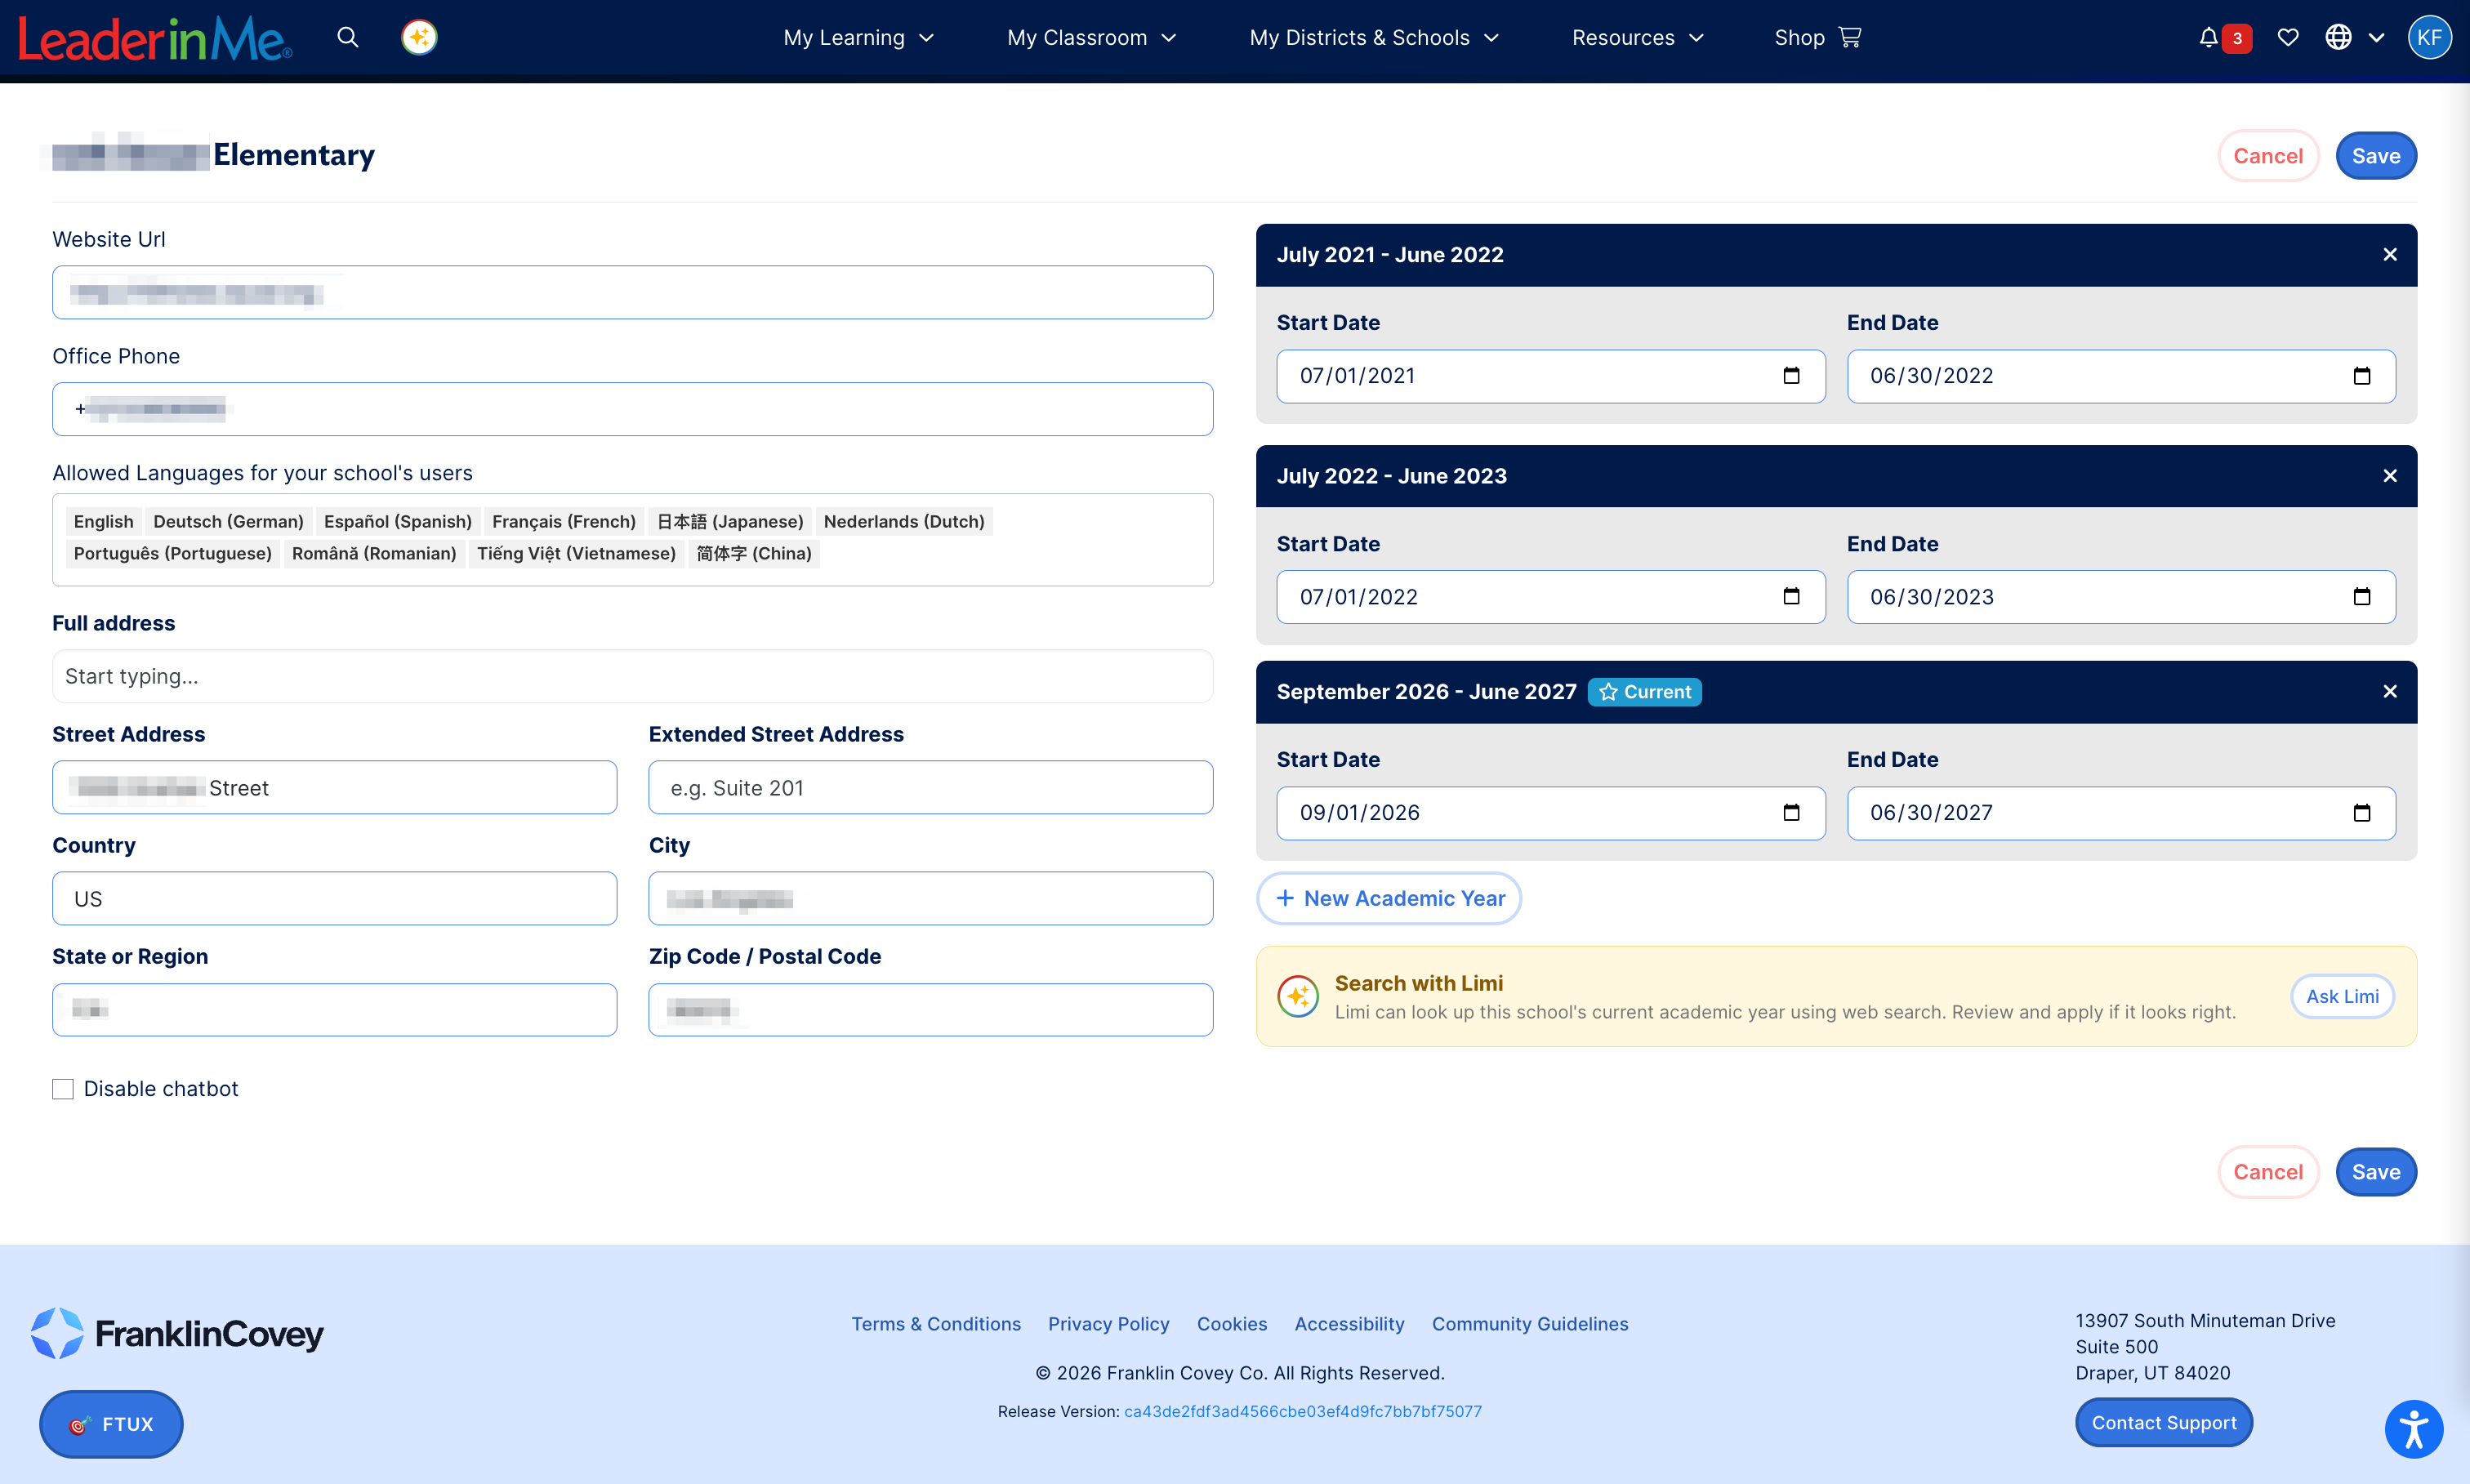The image size is (2470, 1484).
Task: Open calendar picker for 06/30/2027 end date
Action: [x=2362, y=813]
